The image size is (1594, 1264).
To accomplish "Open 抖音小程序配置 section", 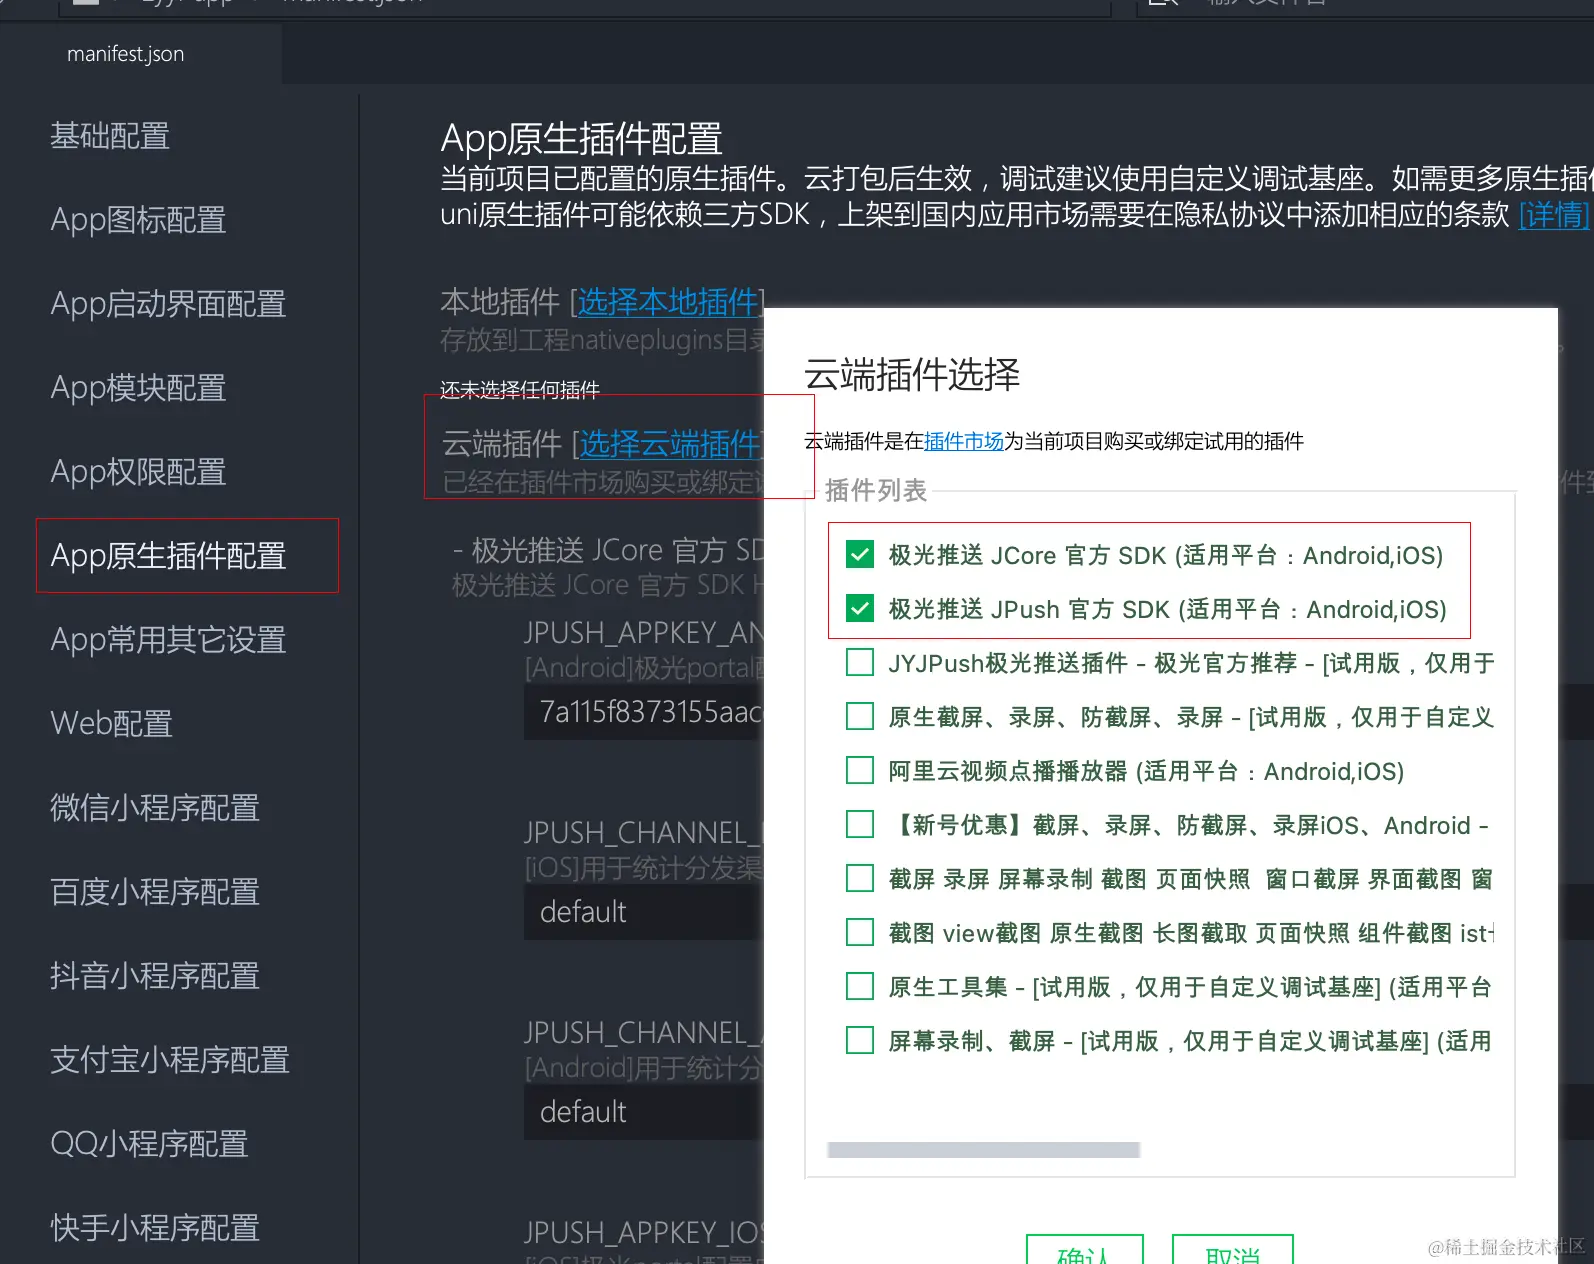I will pos(155,976).
